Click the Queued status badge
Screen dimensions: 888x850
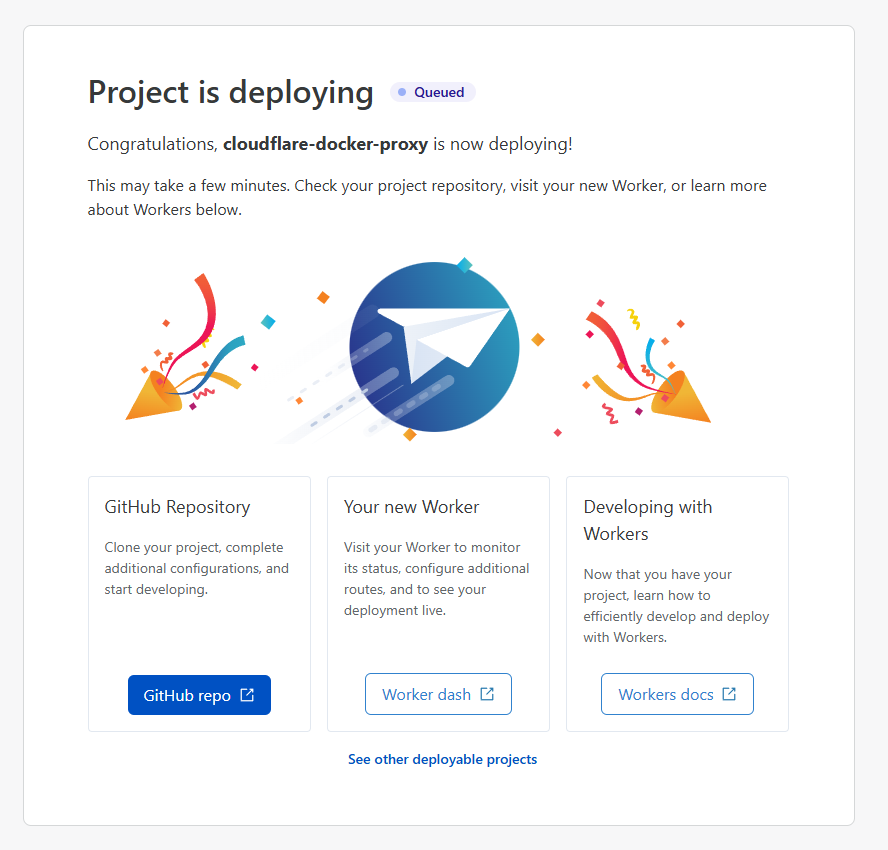point(433,92)
